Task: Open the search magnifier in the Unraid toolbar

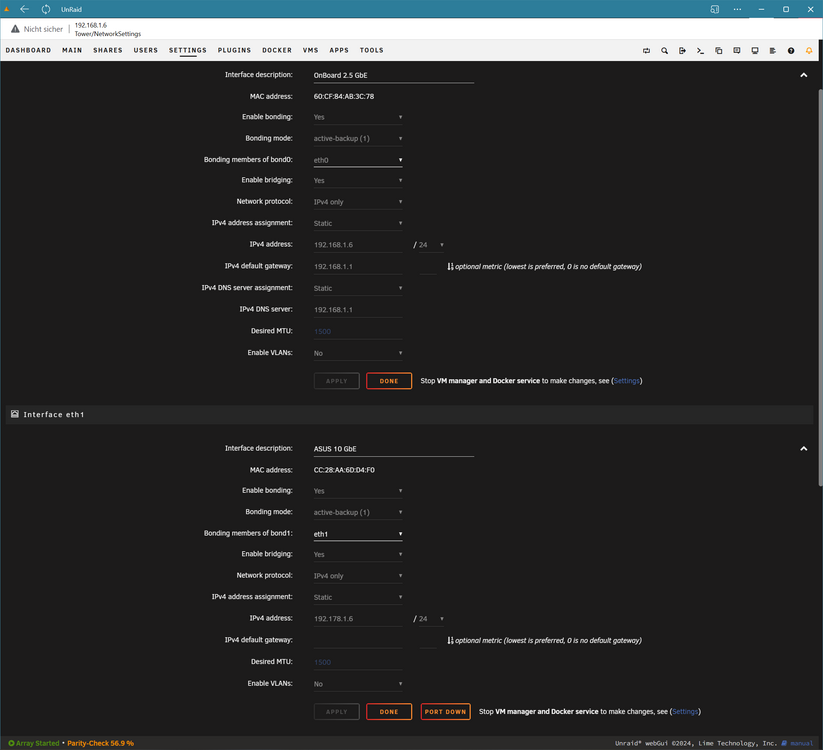Action: point(664,50)
